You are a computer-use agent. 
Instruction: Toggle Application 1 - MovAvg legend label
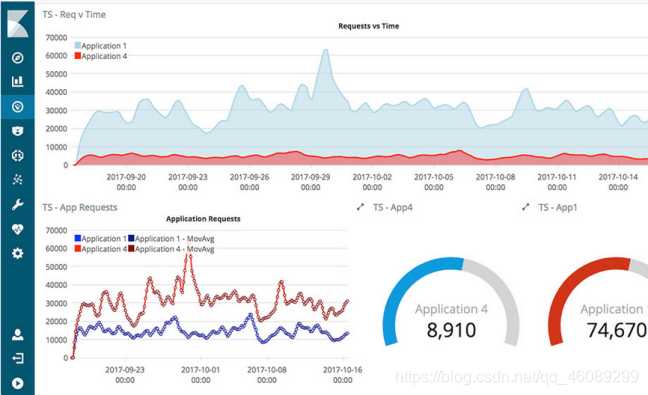(x=175, y=239)
